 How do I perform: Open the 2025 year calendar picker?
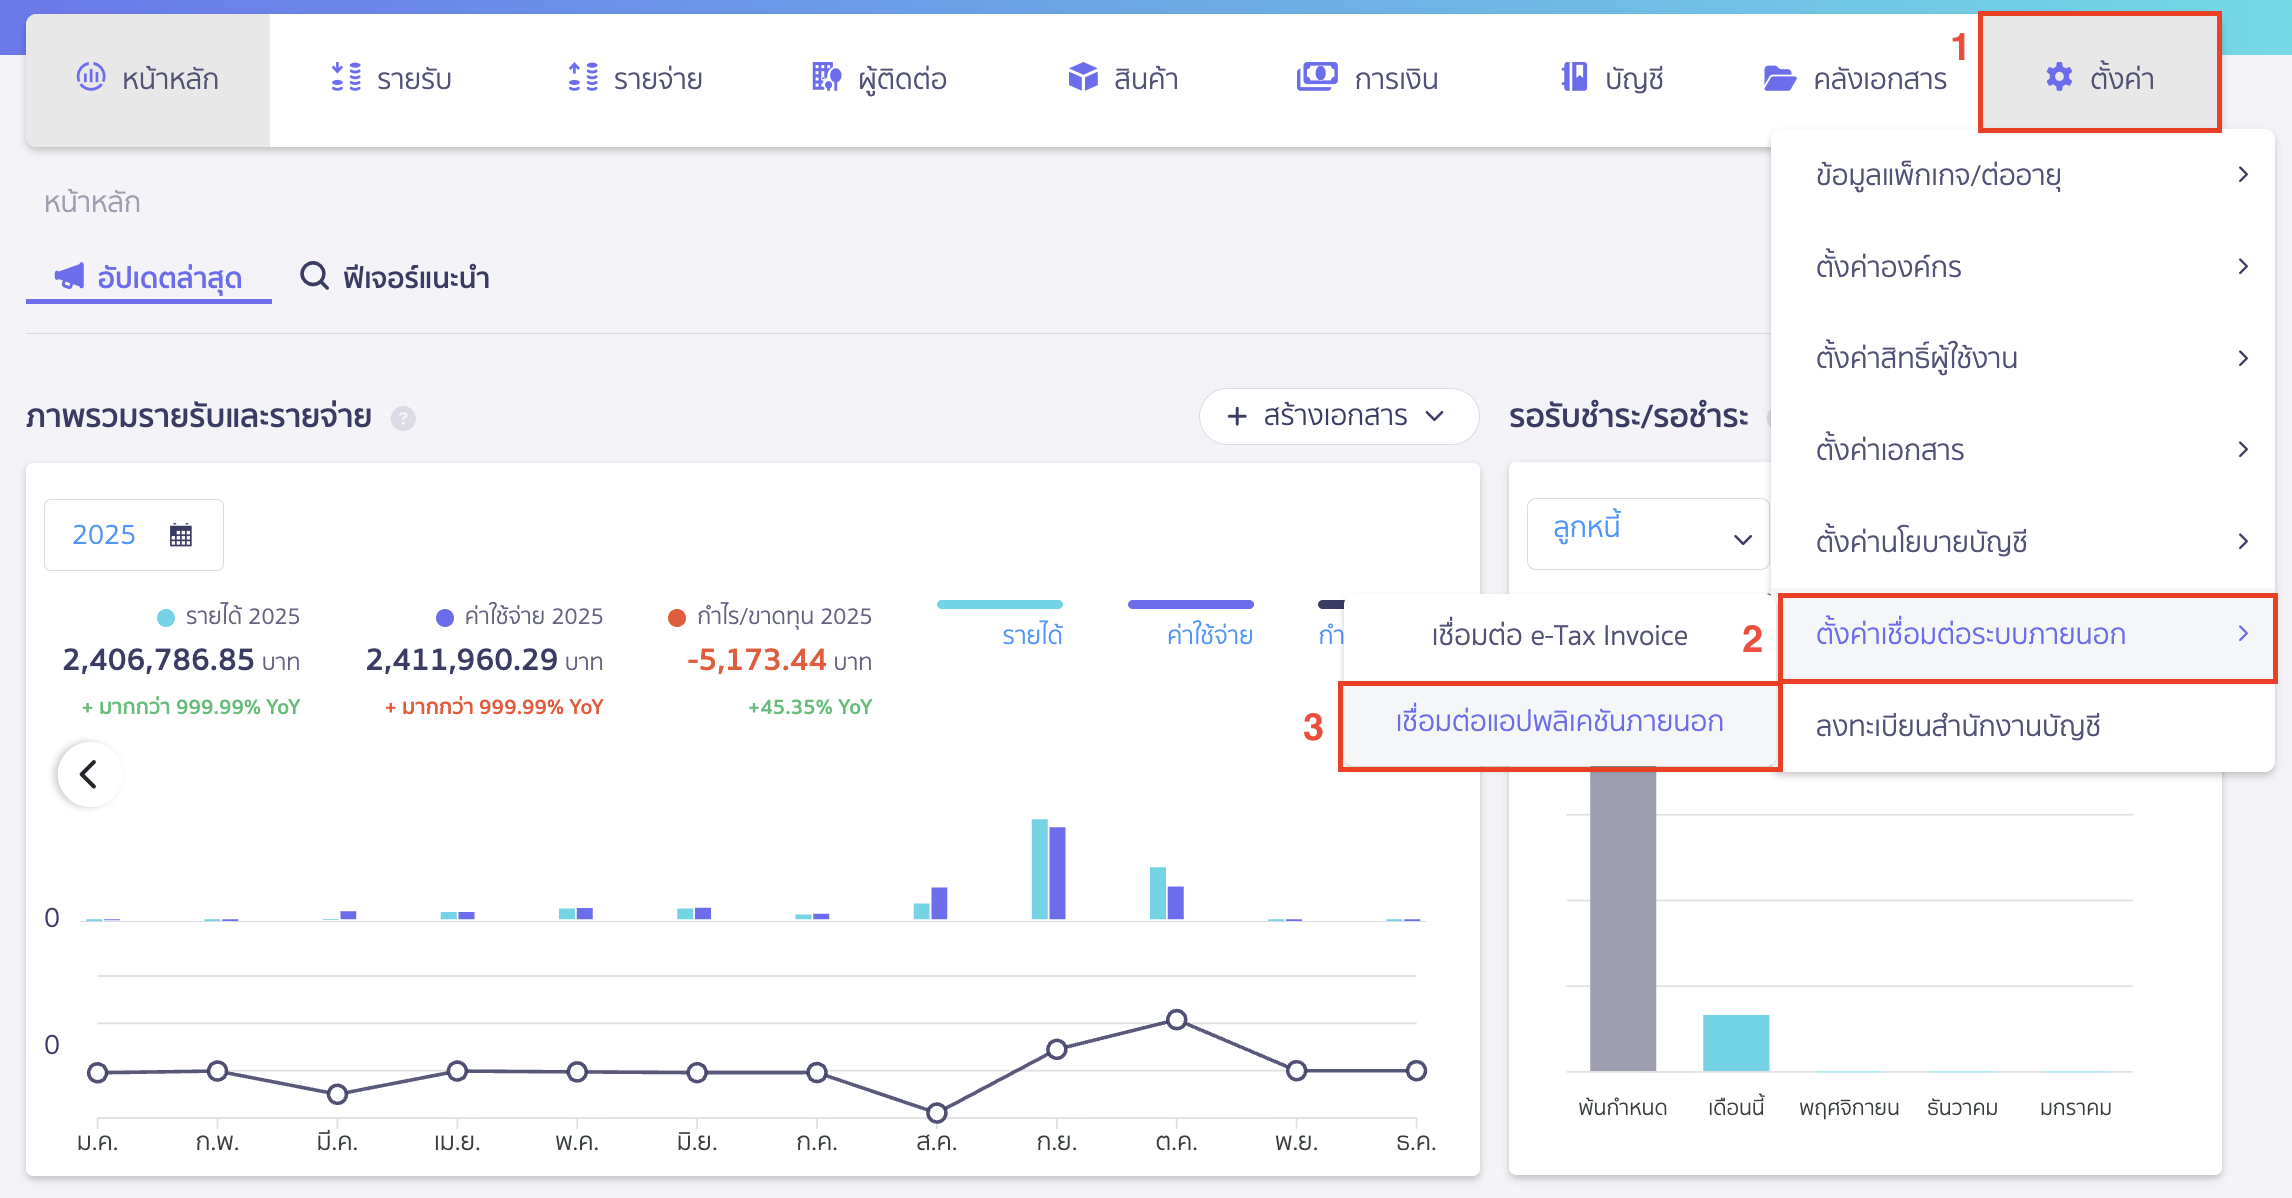click(x=132, y=534)
